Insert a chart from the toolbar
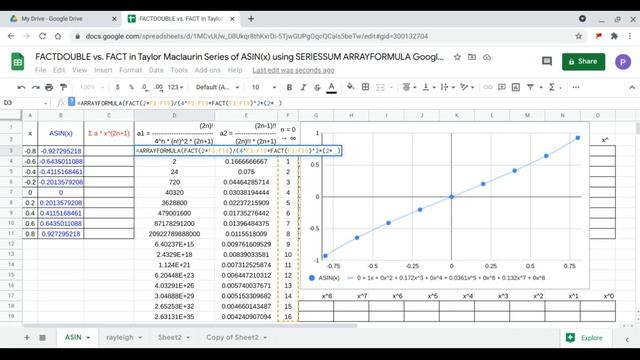 coord(516,87)
